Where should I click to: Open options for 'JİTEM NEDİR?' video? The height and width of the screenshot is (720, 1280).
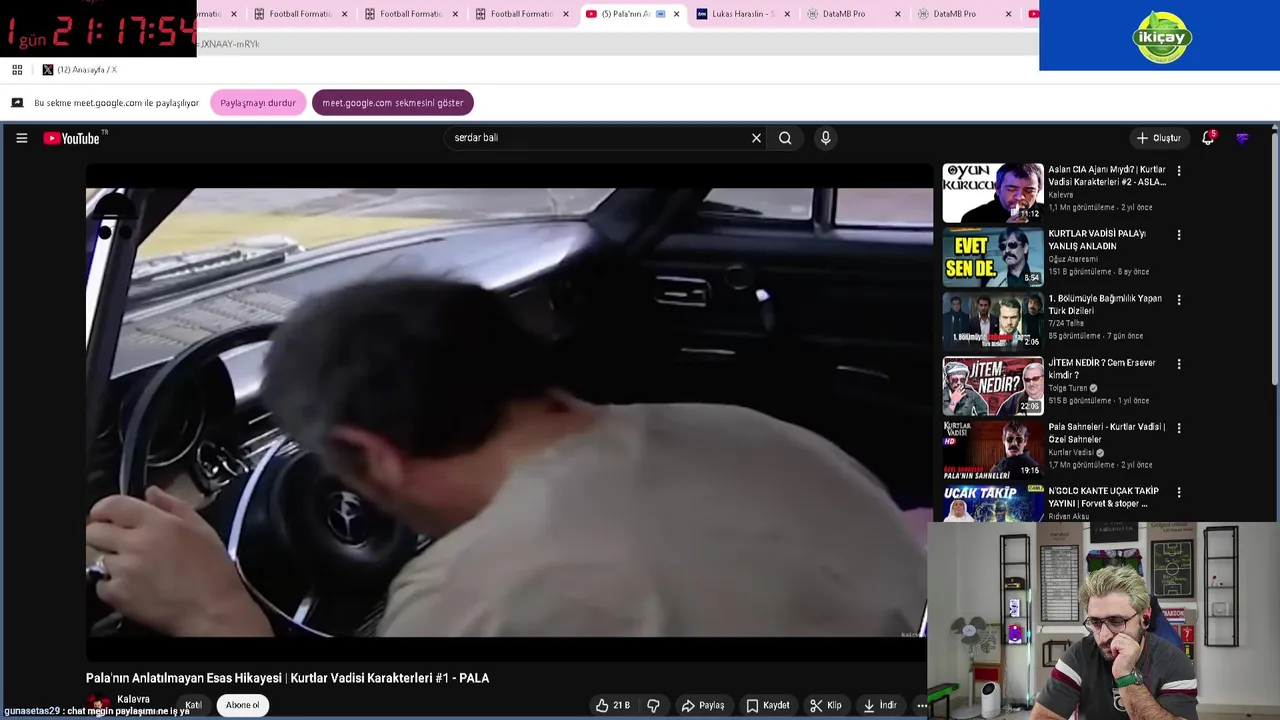click(1179, 364)
